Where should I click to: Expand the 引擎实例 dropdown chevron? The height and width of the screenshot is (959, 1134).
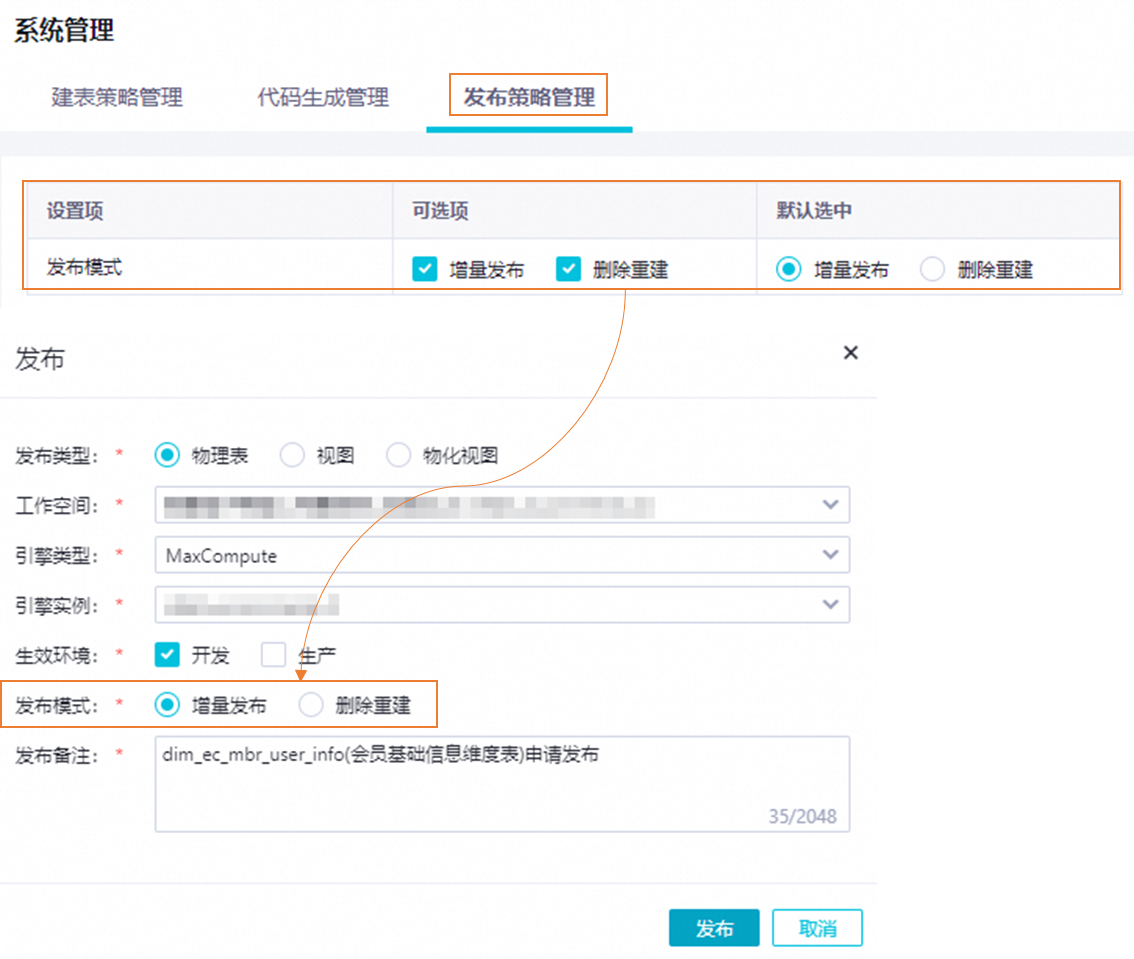[830, 604]
